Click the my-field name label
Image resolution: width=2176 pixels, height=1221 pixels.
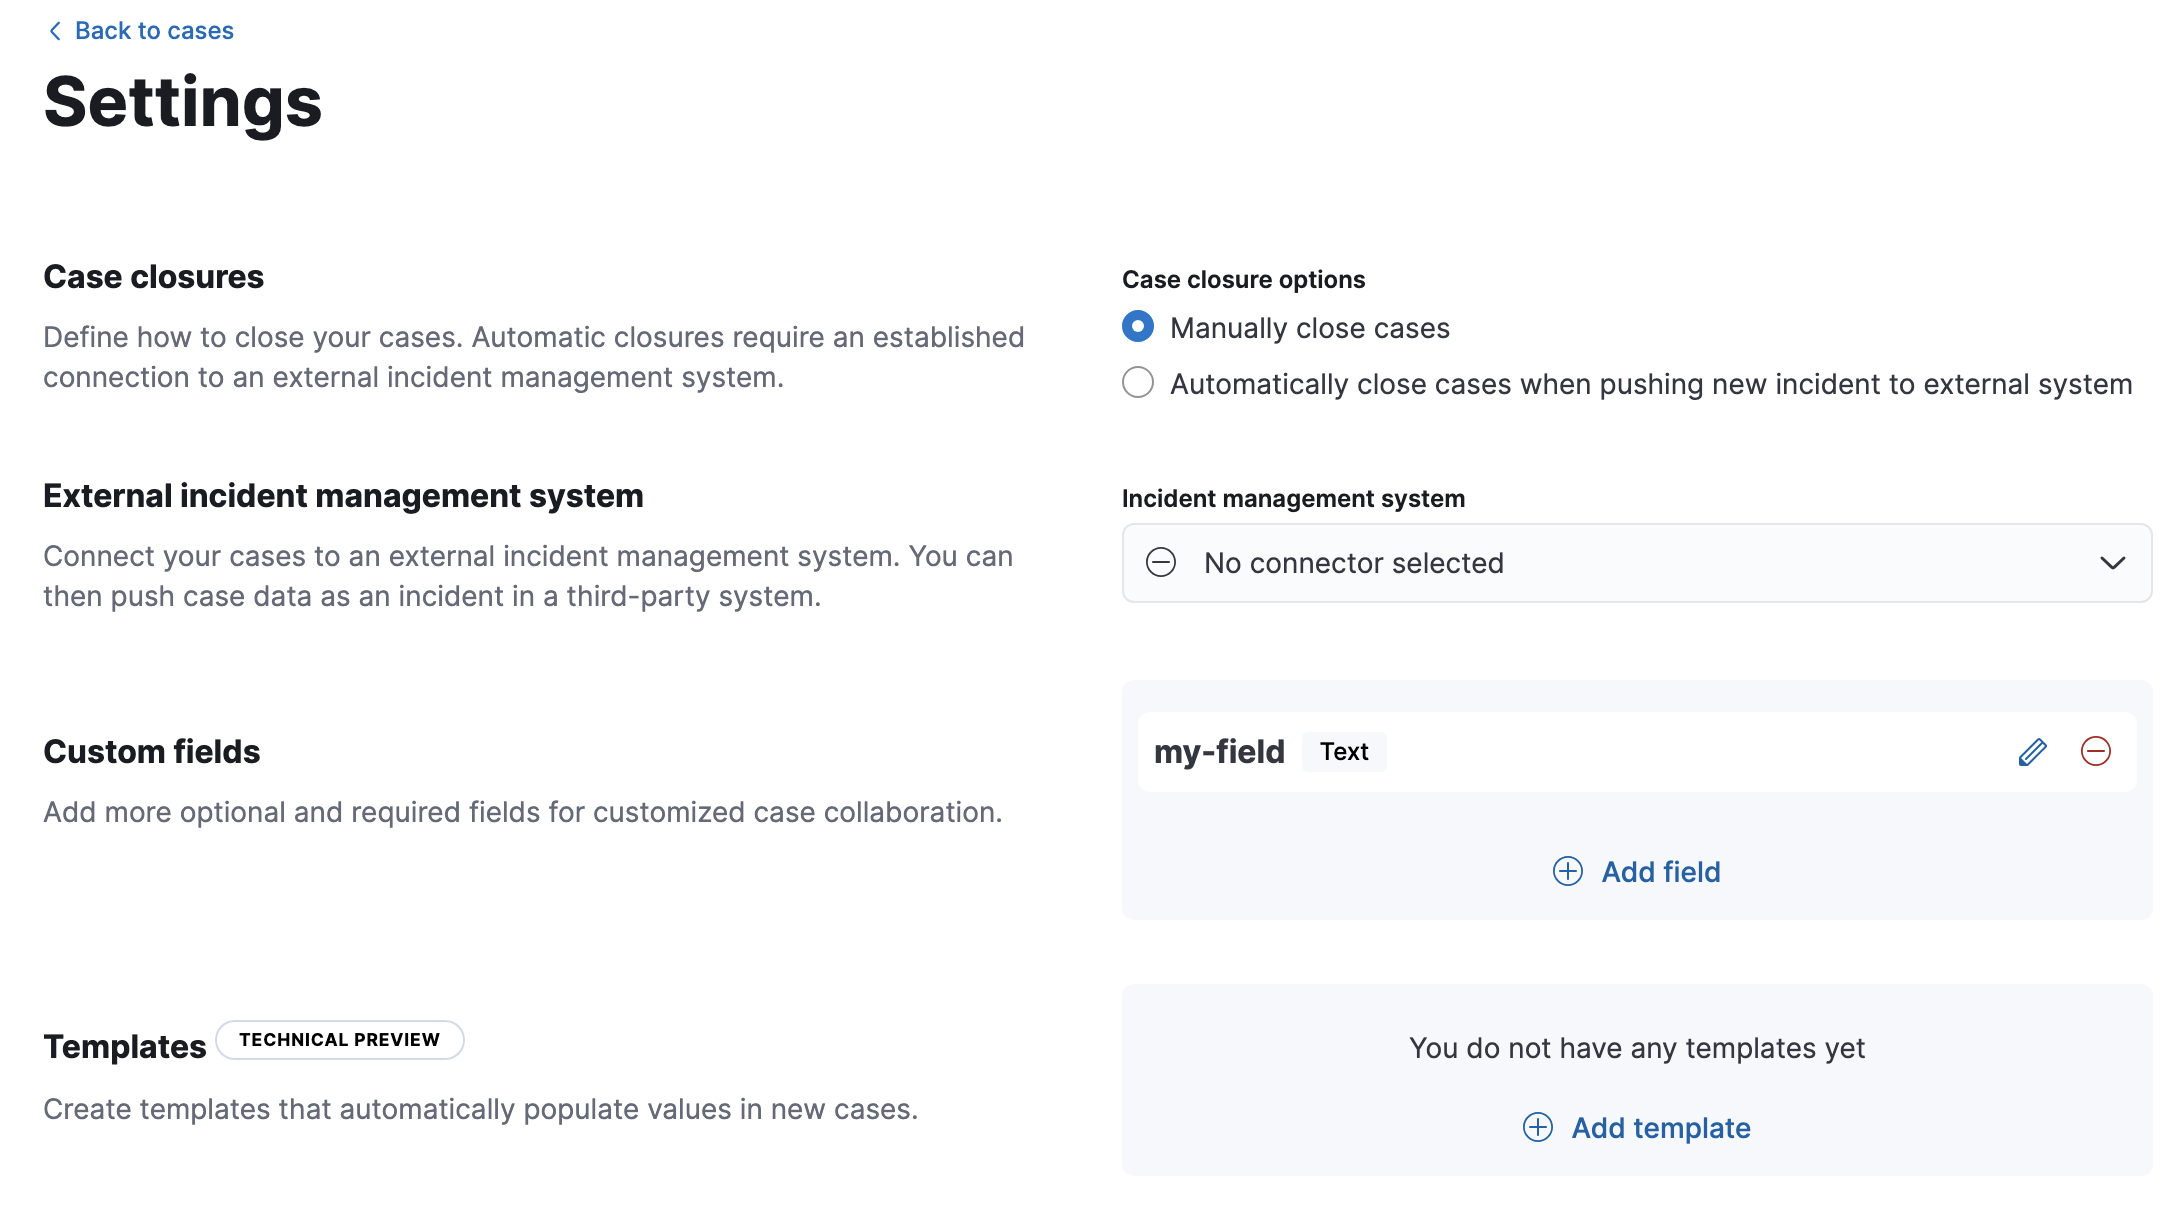1218,751
